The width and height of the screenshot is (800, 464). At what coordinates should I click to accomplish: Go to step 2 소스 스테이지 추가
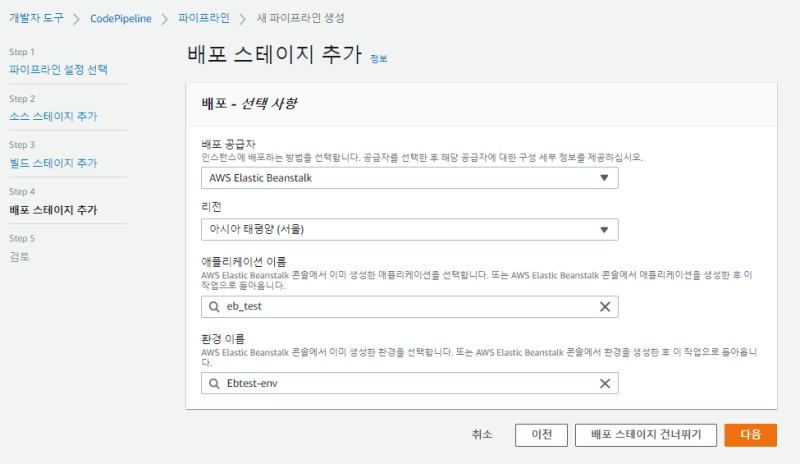(53, 116)
